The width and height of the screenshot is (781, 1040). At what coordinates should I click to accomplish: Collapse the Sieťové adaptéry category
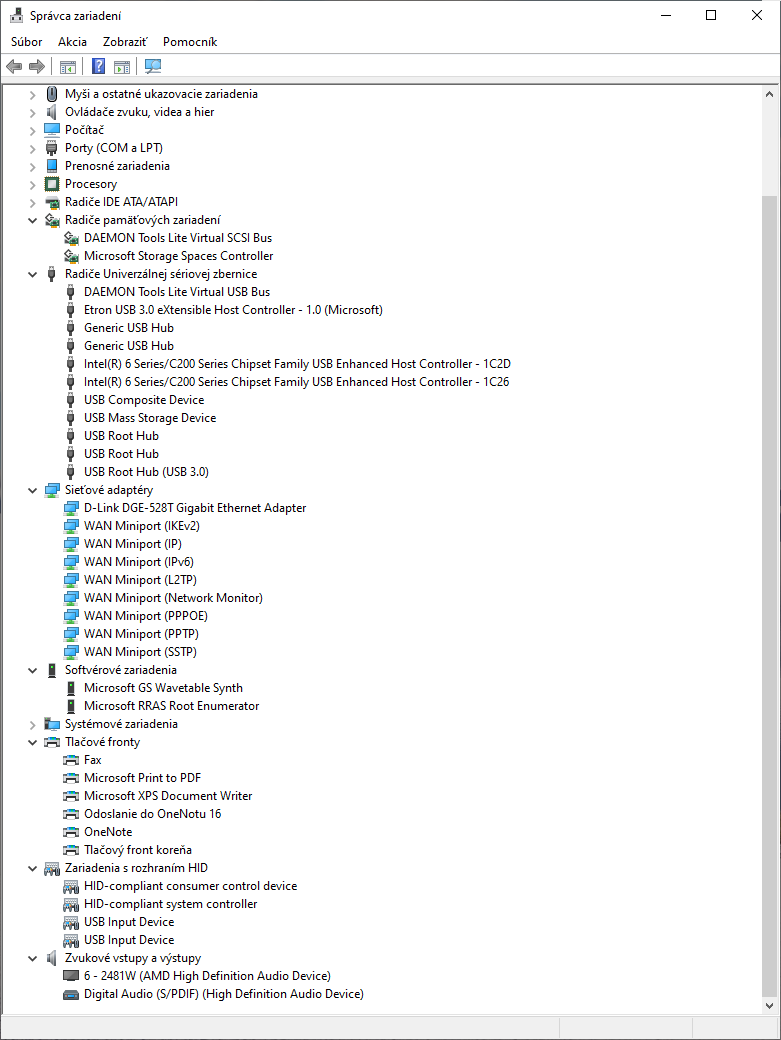tap(32, 490)
